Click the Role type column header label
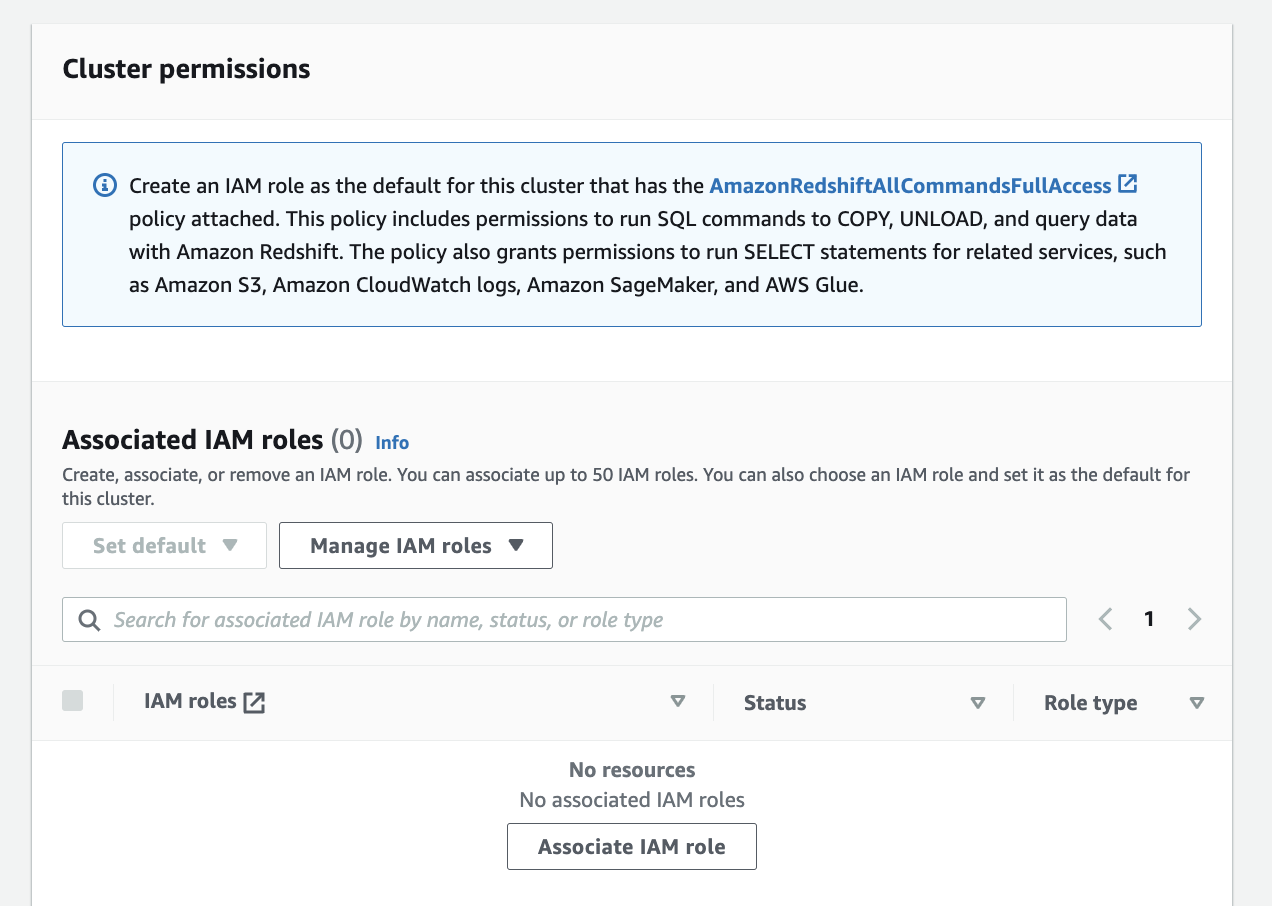The image size is (1272, 906). 1090,703
